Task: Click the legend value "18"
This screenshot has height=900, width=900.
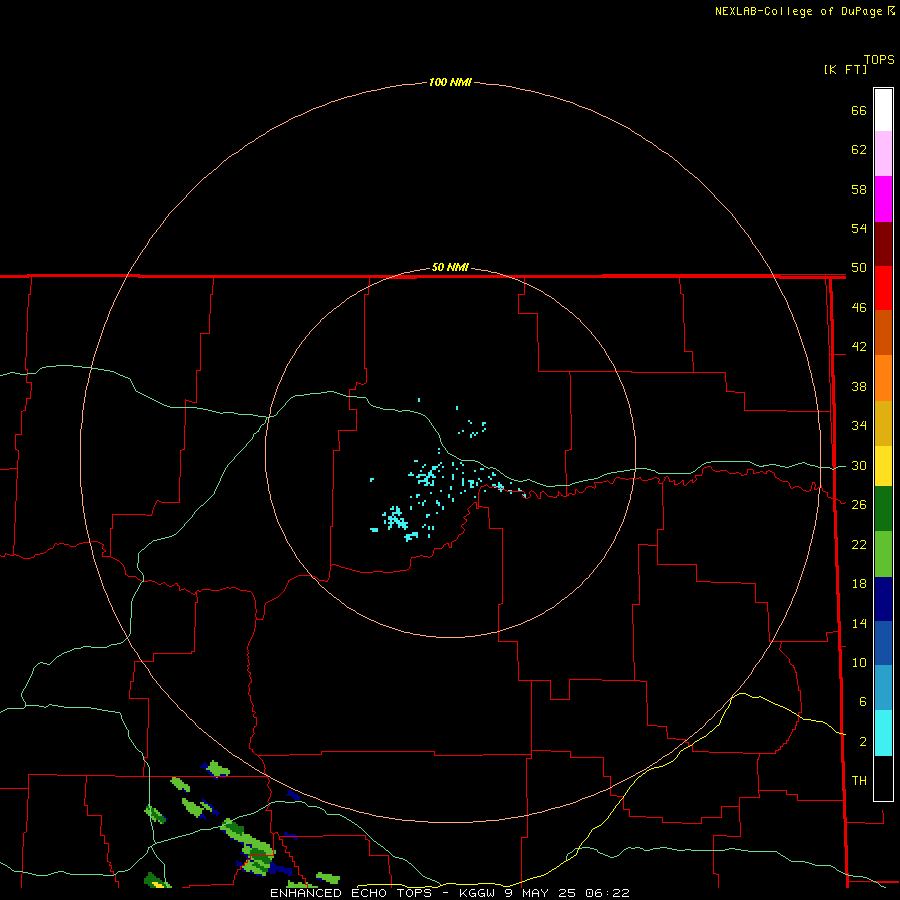Action: coord(859,584)
